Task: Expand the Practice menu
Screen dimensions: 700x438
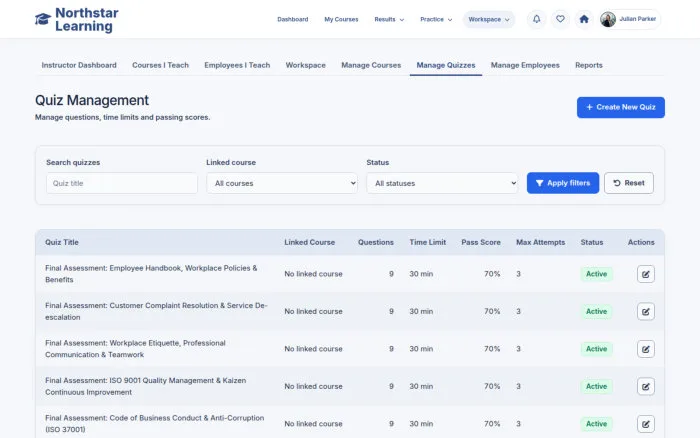Action: [x=436, y=20]
